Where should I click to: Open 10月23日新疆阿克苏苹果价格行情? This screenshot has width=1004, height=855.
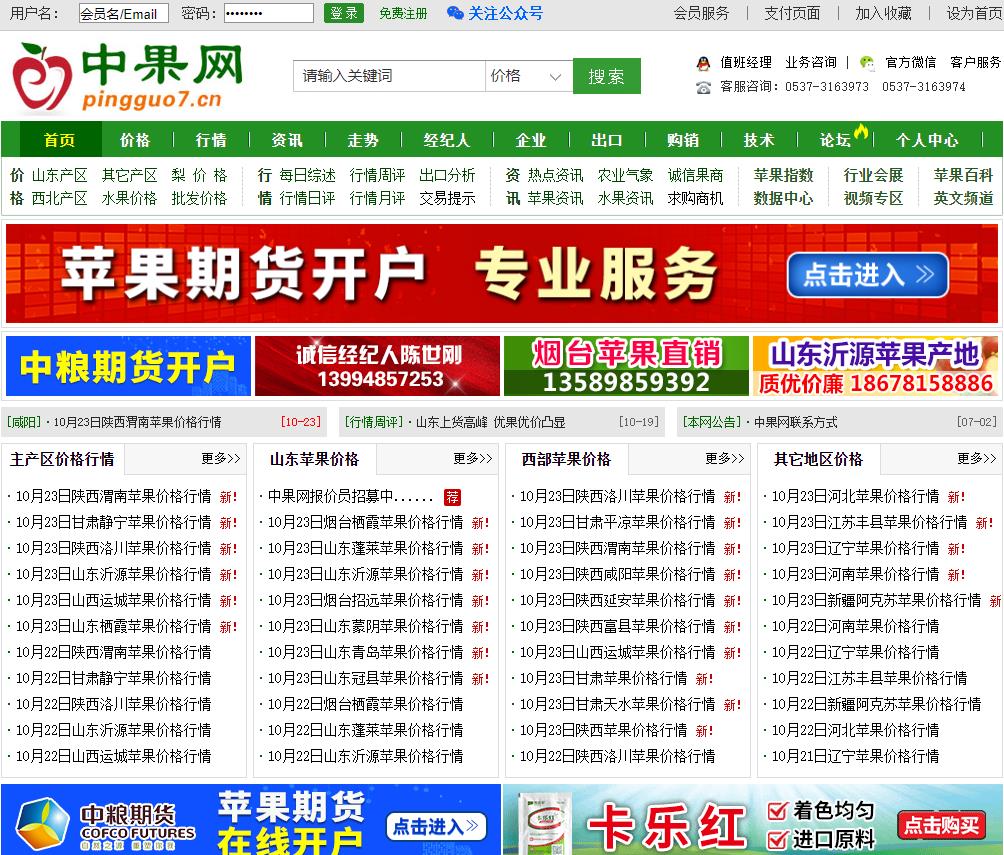tap(876, 601)
